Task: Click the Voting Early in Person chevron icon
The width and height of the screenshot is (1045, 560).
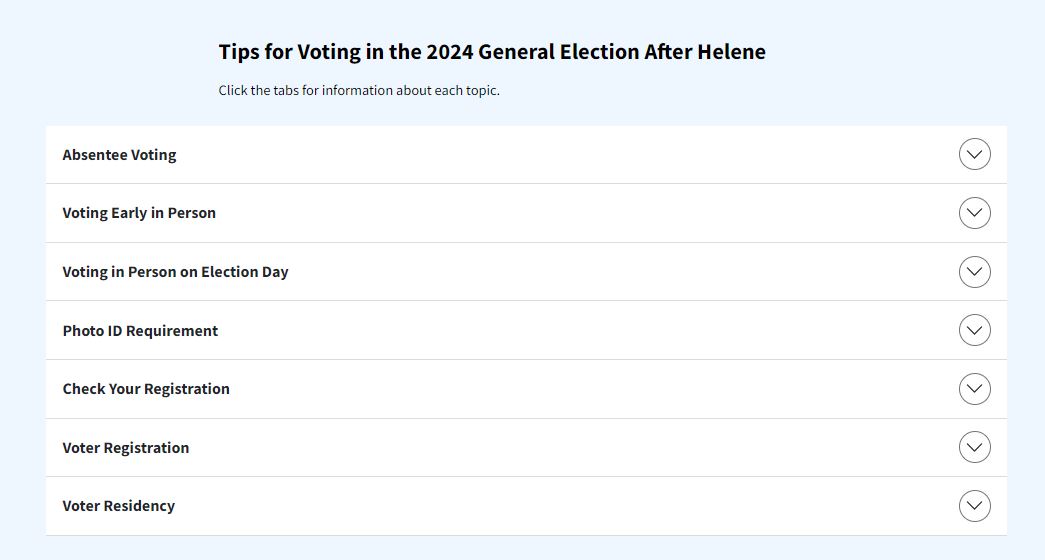Action: click(974, 213)
